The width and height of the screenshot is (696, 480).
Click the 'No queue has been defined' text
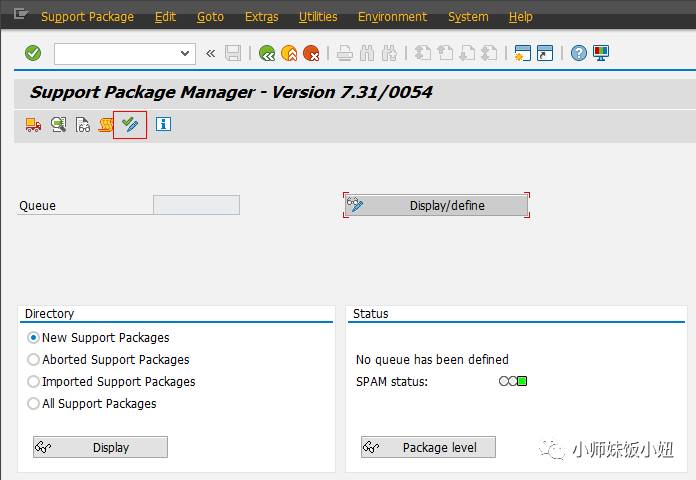(x=432, y=359)
